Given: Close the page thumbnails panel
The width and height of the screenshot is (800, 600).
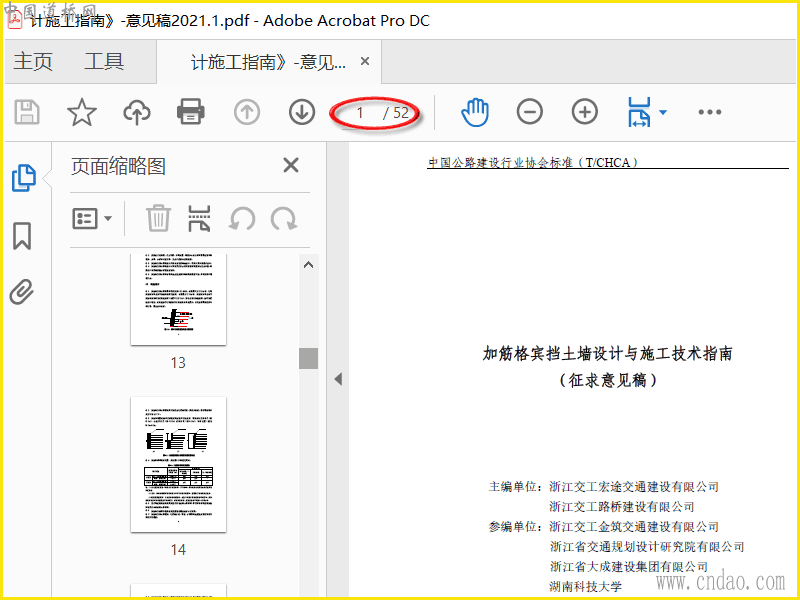Looking at the screenshot, I should (x=291, y=165).
